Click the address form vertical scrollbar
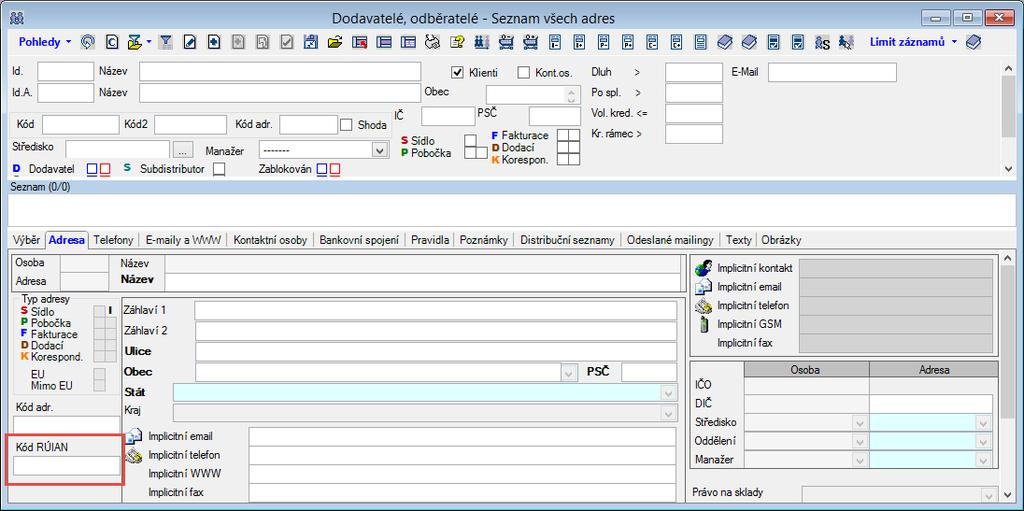Screen dimensions: 1024x511 coord(1008,379)
